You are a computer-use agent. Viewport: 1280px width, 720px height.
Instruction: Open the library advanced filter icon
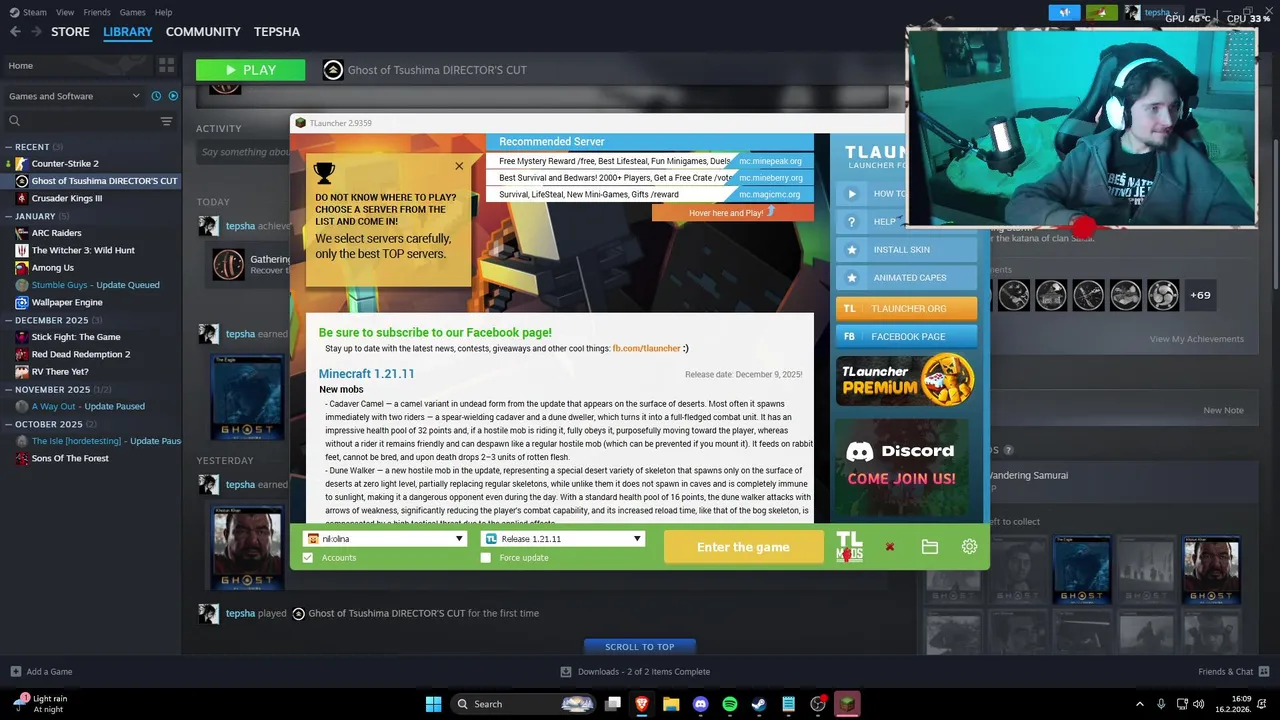coord(166,121)
